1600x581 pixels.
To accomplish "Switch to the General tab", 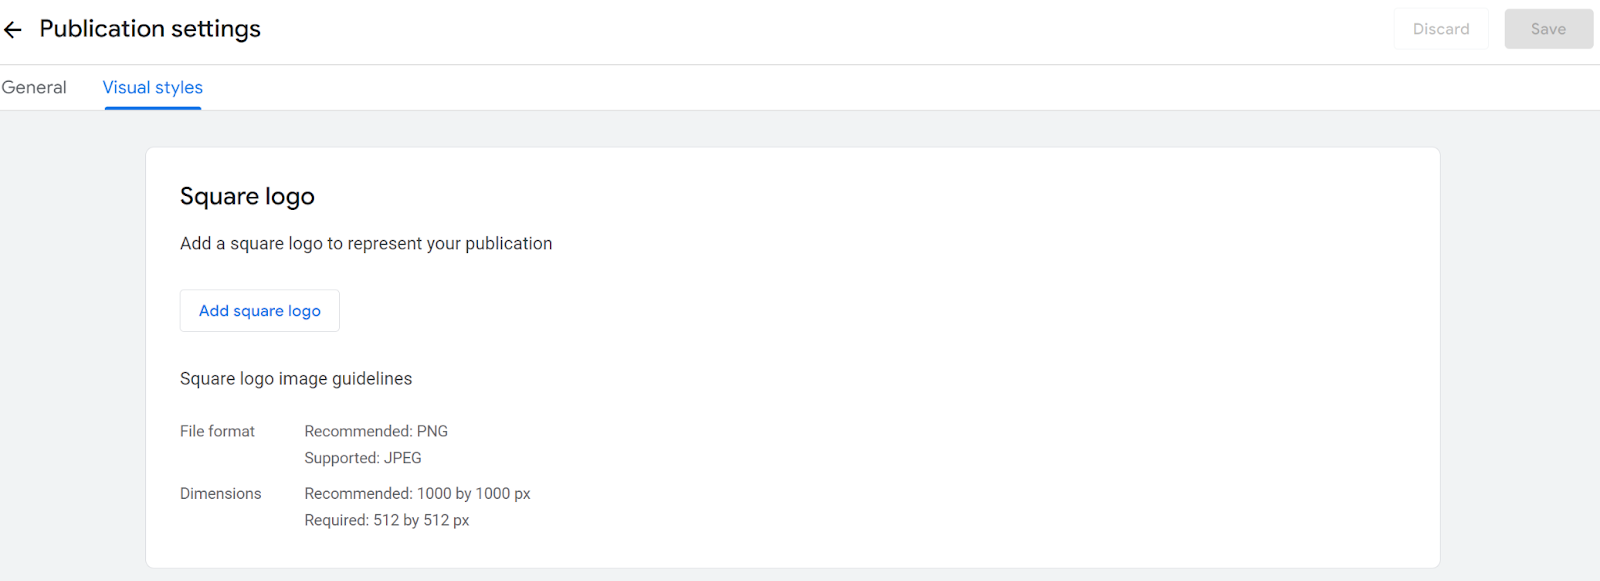I will tap(34, 88).
